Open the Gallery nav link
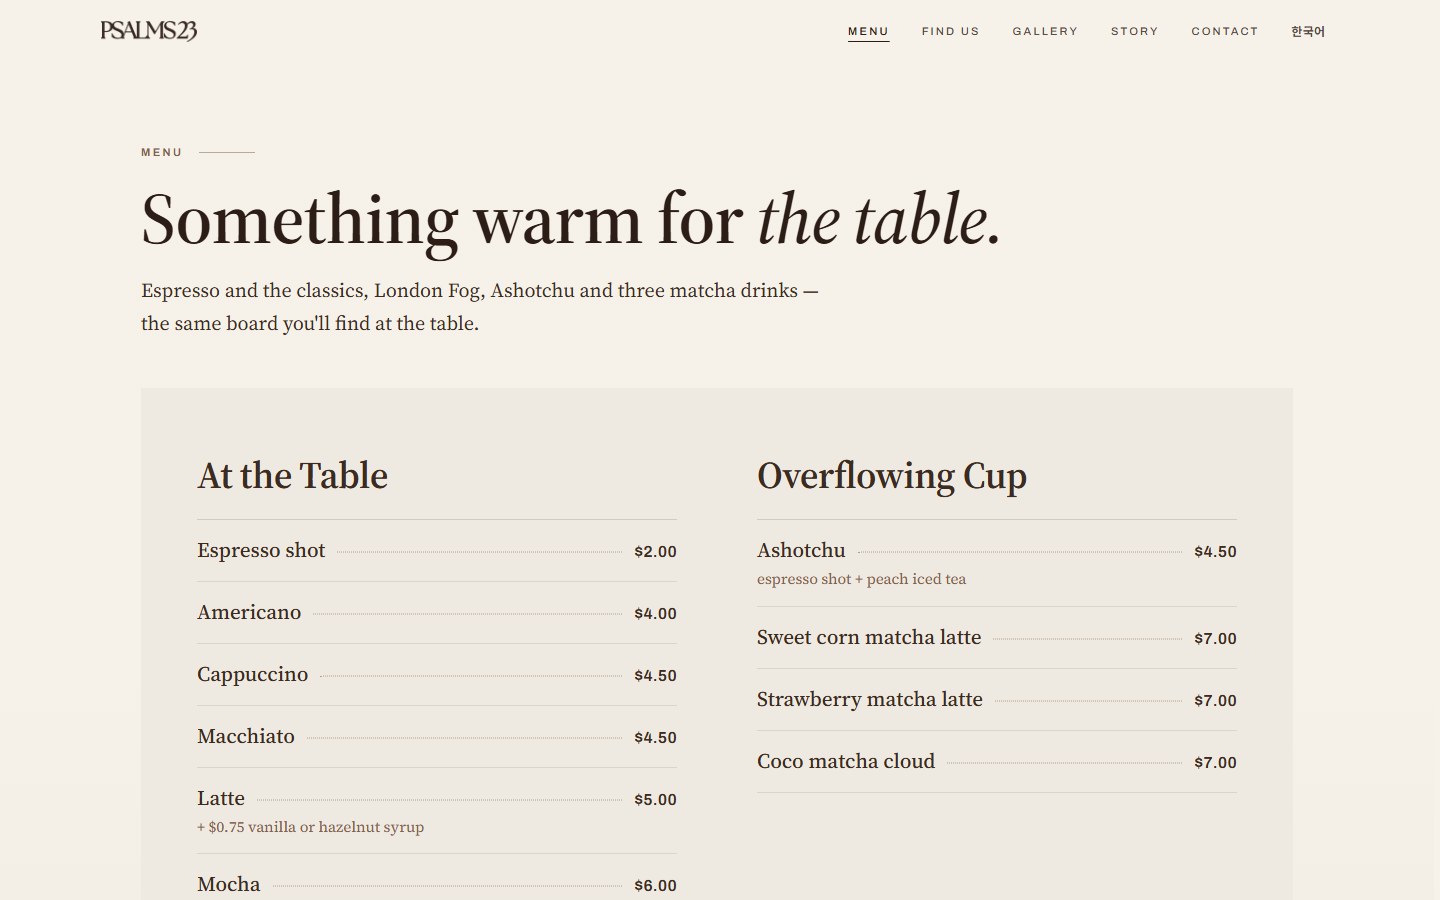This screenshot has height=900, width=1440. click(1045, 31)
